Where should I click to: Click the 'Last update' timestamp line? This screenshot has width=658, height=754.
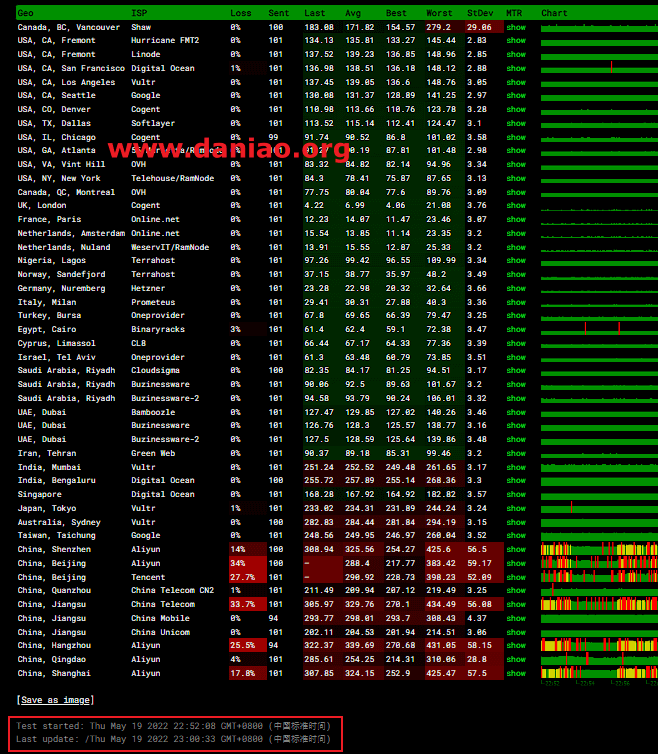173,739
